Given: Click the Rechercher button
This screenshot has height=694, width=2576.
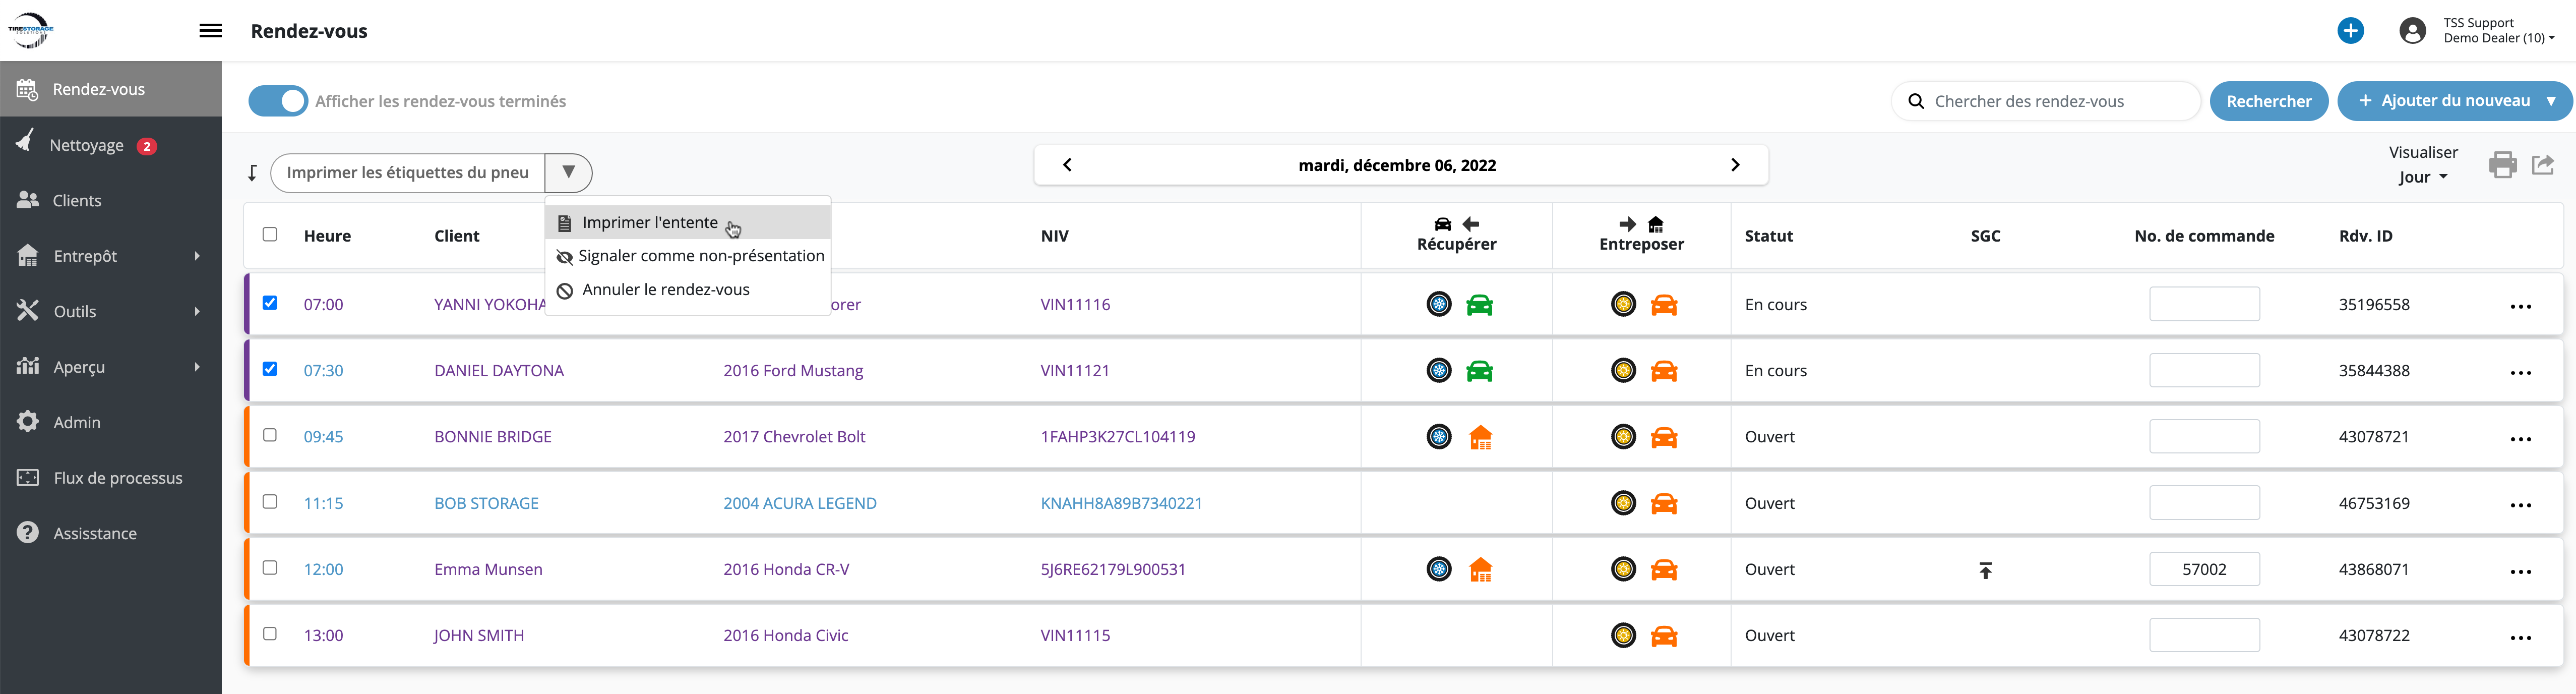Looking at the screenshot, I should 2268,101.
